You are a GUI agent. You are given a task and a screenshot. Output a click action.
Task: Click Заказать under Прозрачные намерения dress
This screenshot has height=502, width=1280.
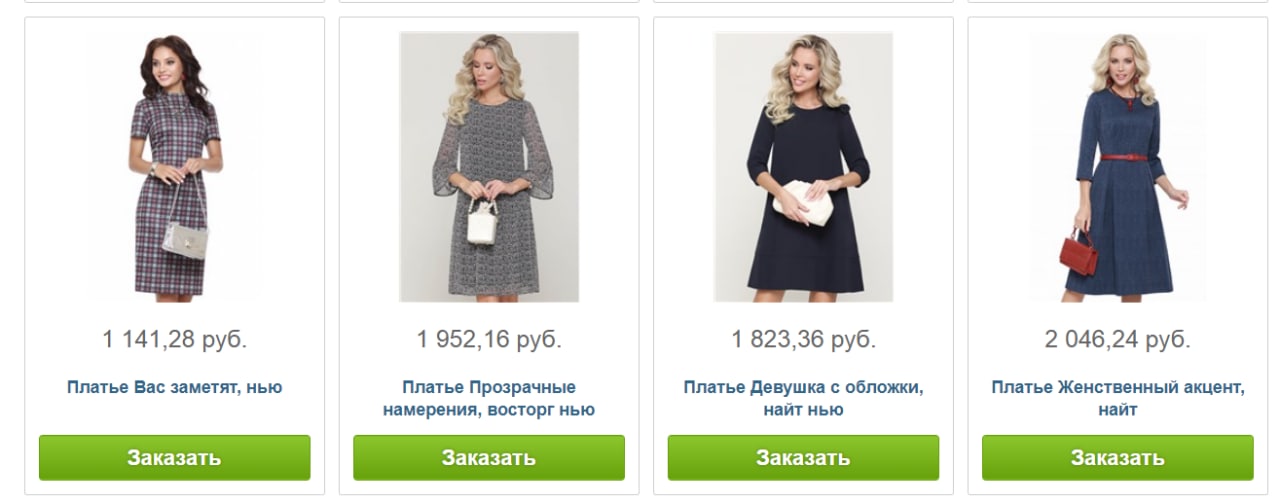[x=489, y=458]
